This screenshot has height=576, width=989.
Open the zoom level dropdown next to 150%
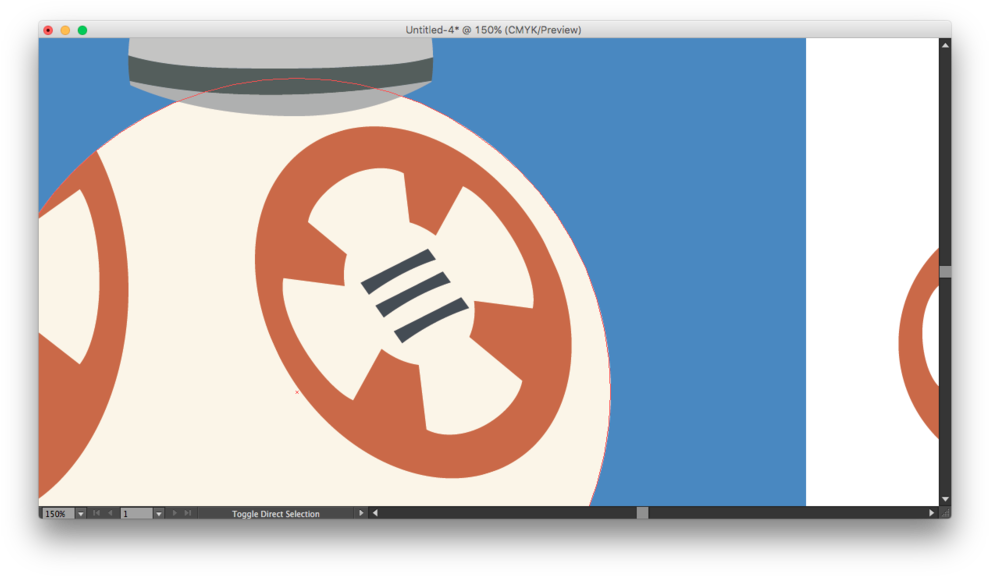(81, 513)
